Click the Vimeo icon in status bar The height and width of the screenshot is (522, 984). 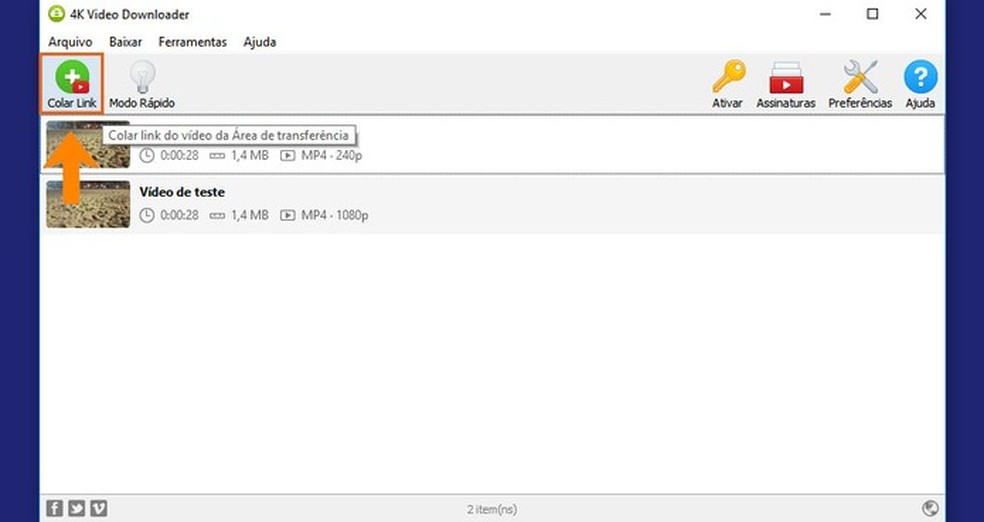click(99, 508)
